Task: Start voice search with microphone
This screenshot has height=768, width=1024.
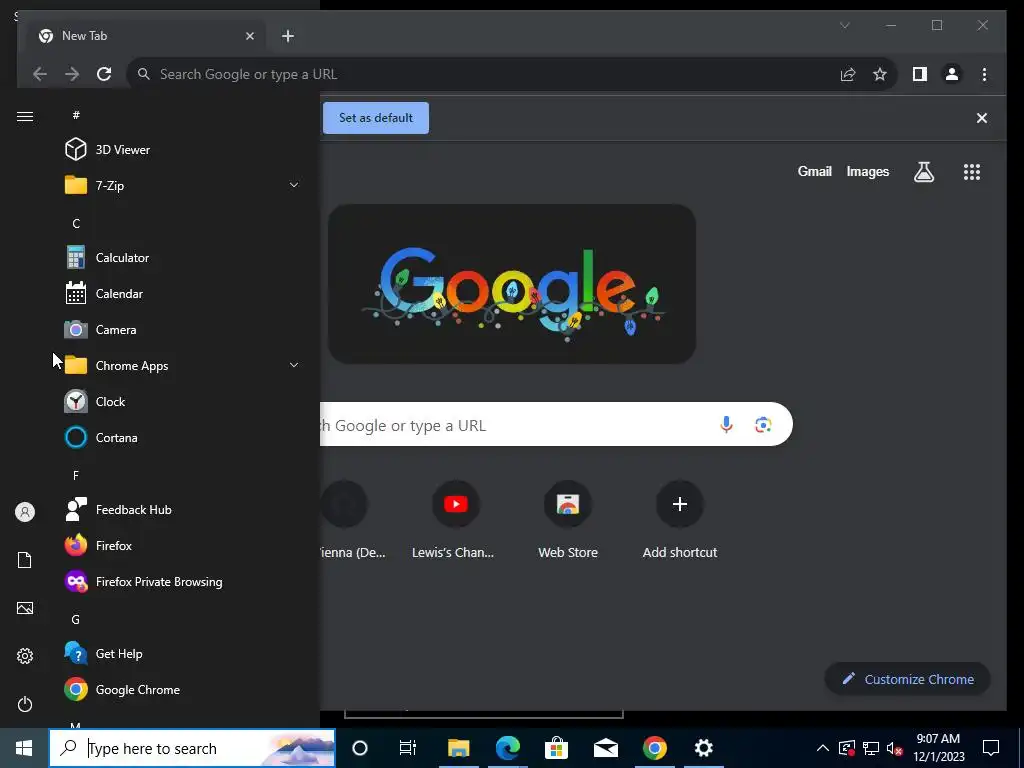Action: click(726, 425)
